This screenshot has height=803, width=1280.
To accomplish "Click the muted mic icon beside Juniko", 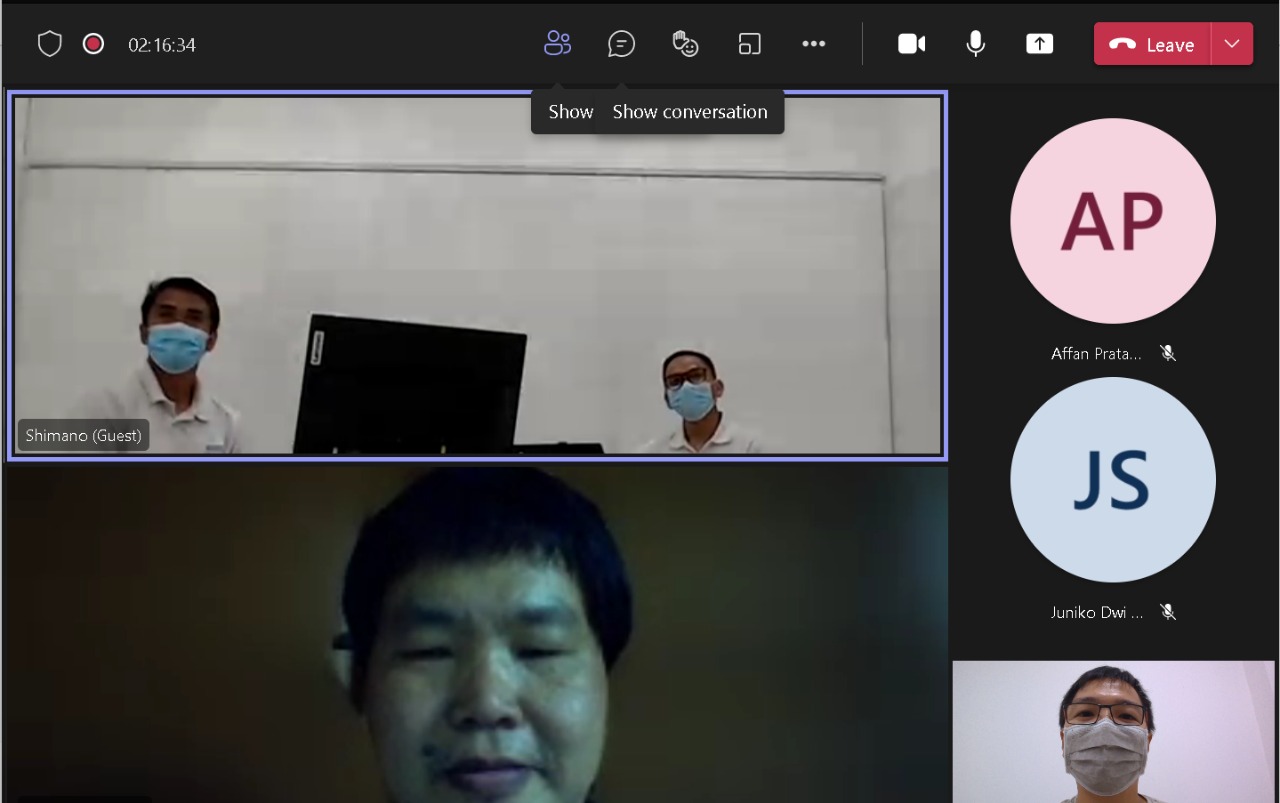I will click(x=1167, y=612).
